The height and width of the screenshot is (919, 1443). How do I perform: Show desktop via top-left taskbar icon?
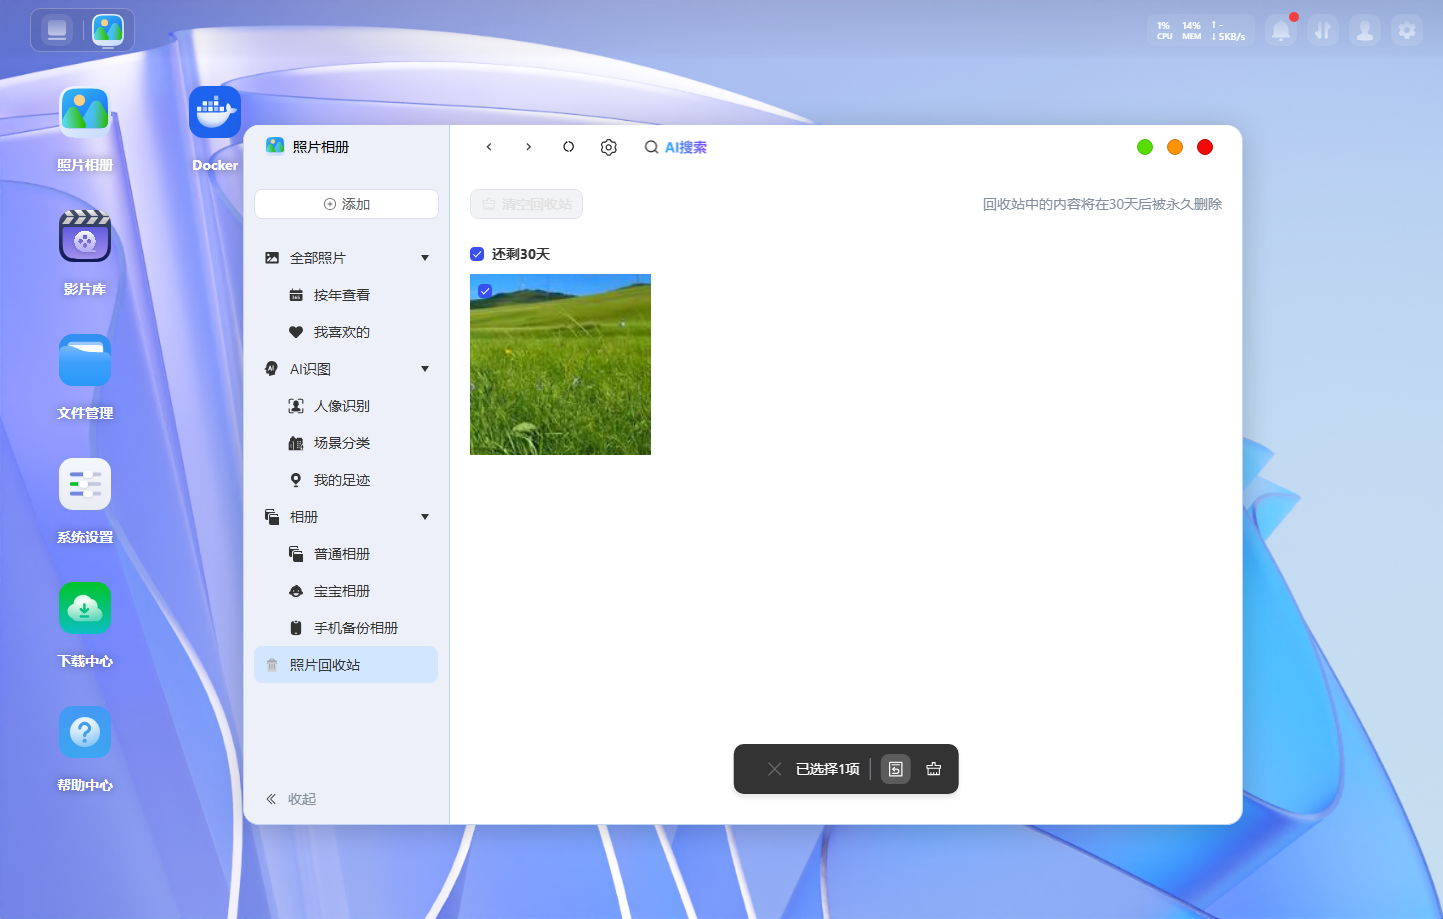57,30
